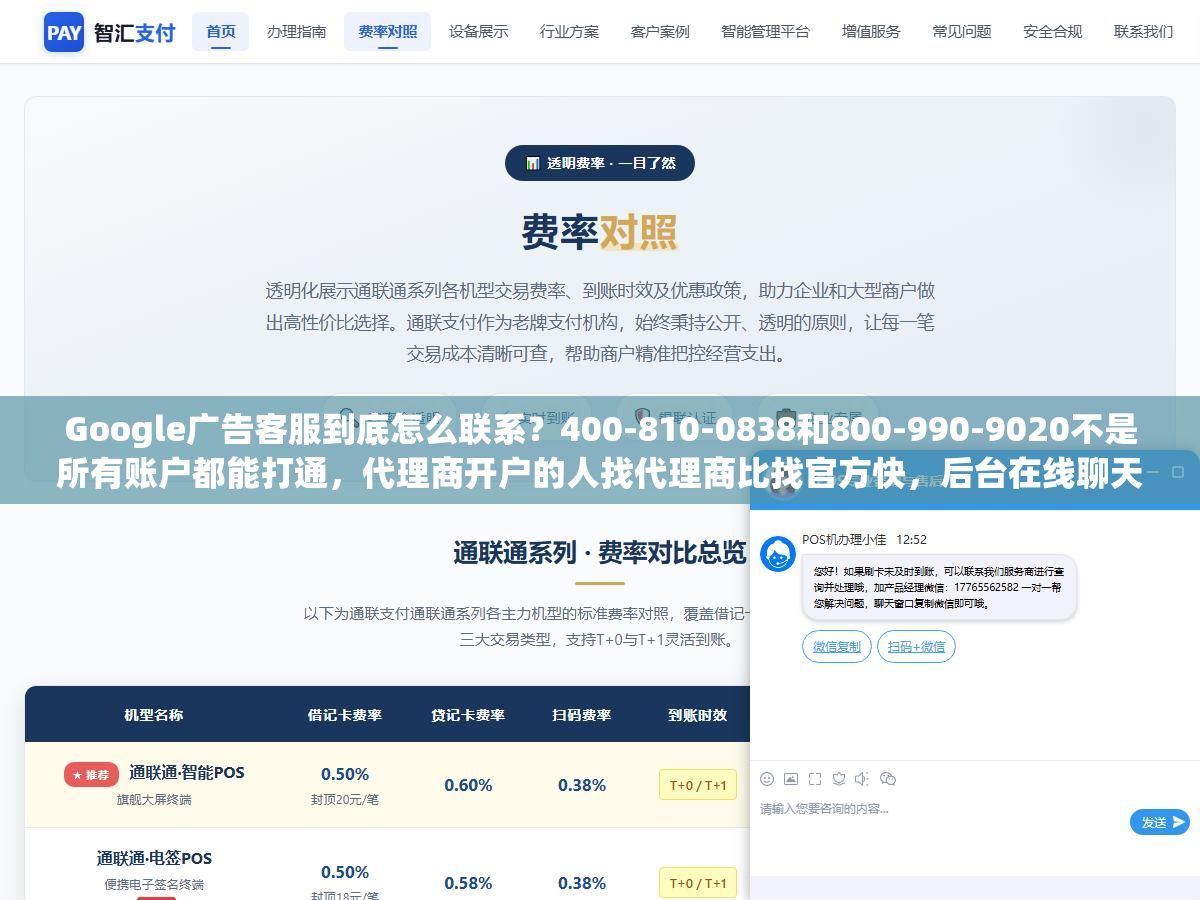The width and height of the screenshot is (1200, 900).
Task: Click the WeChat icon in chat toolbar
Action: pos(888,778)
